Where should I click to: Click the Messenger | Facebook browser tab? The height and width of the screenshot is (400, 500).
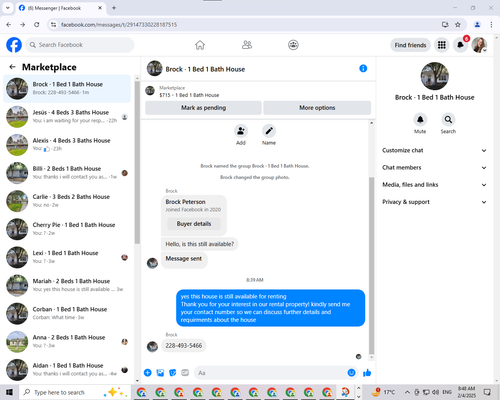(60, 8)
